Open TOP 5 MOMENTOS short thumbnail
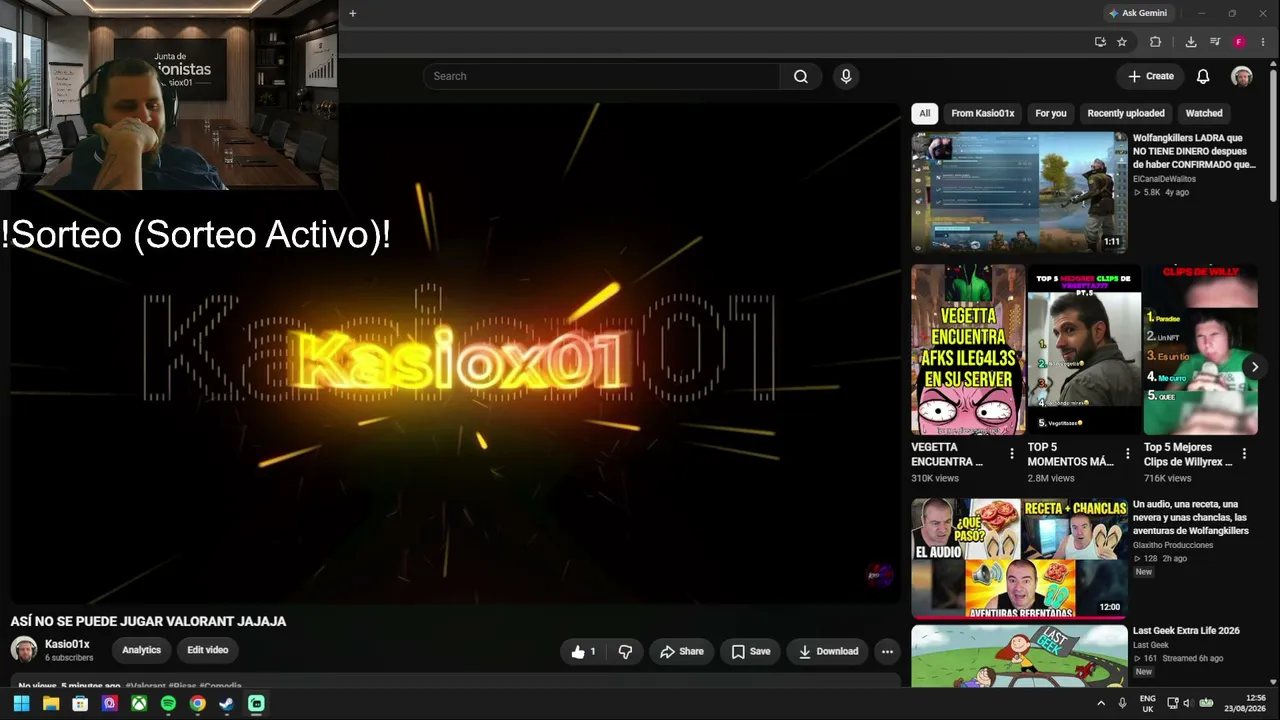Viewport: 1280px width, 720px height. (x=1084, y=350)
